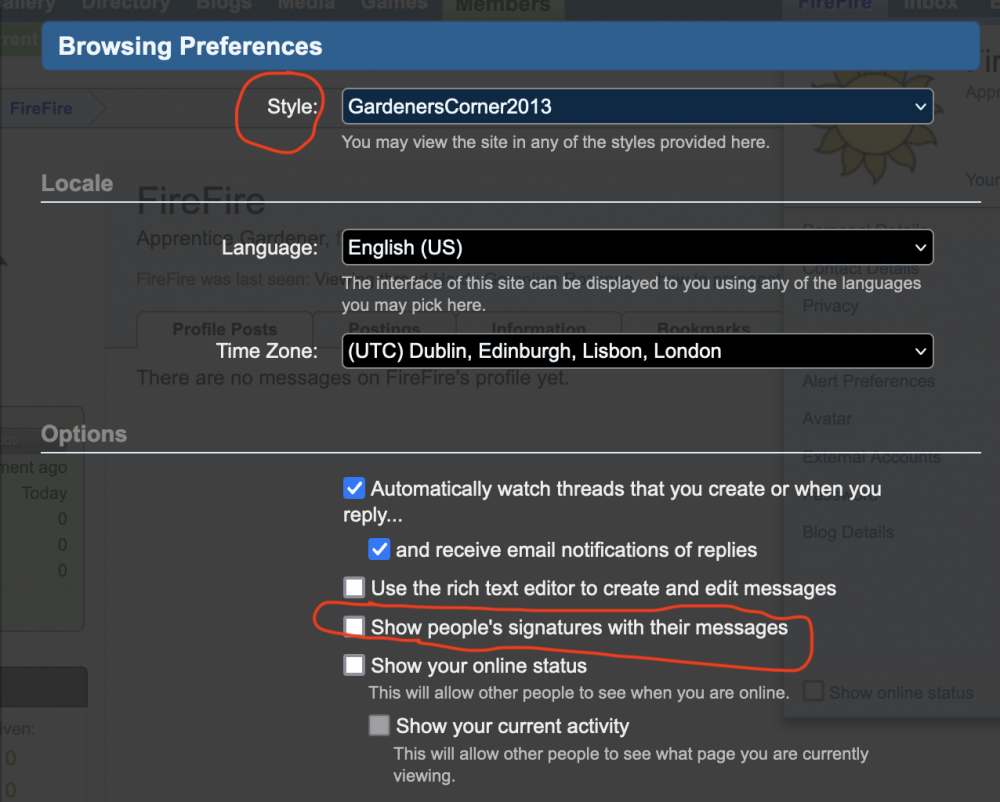
Task: Open Alert Preferences in the sidebar
Action: click(868, 381)
